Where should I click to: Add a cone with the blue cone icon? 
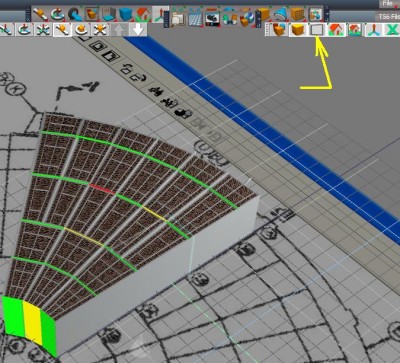pos(281,14)
